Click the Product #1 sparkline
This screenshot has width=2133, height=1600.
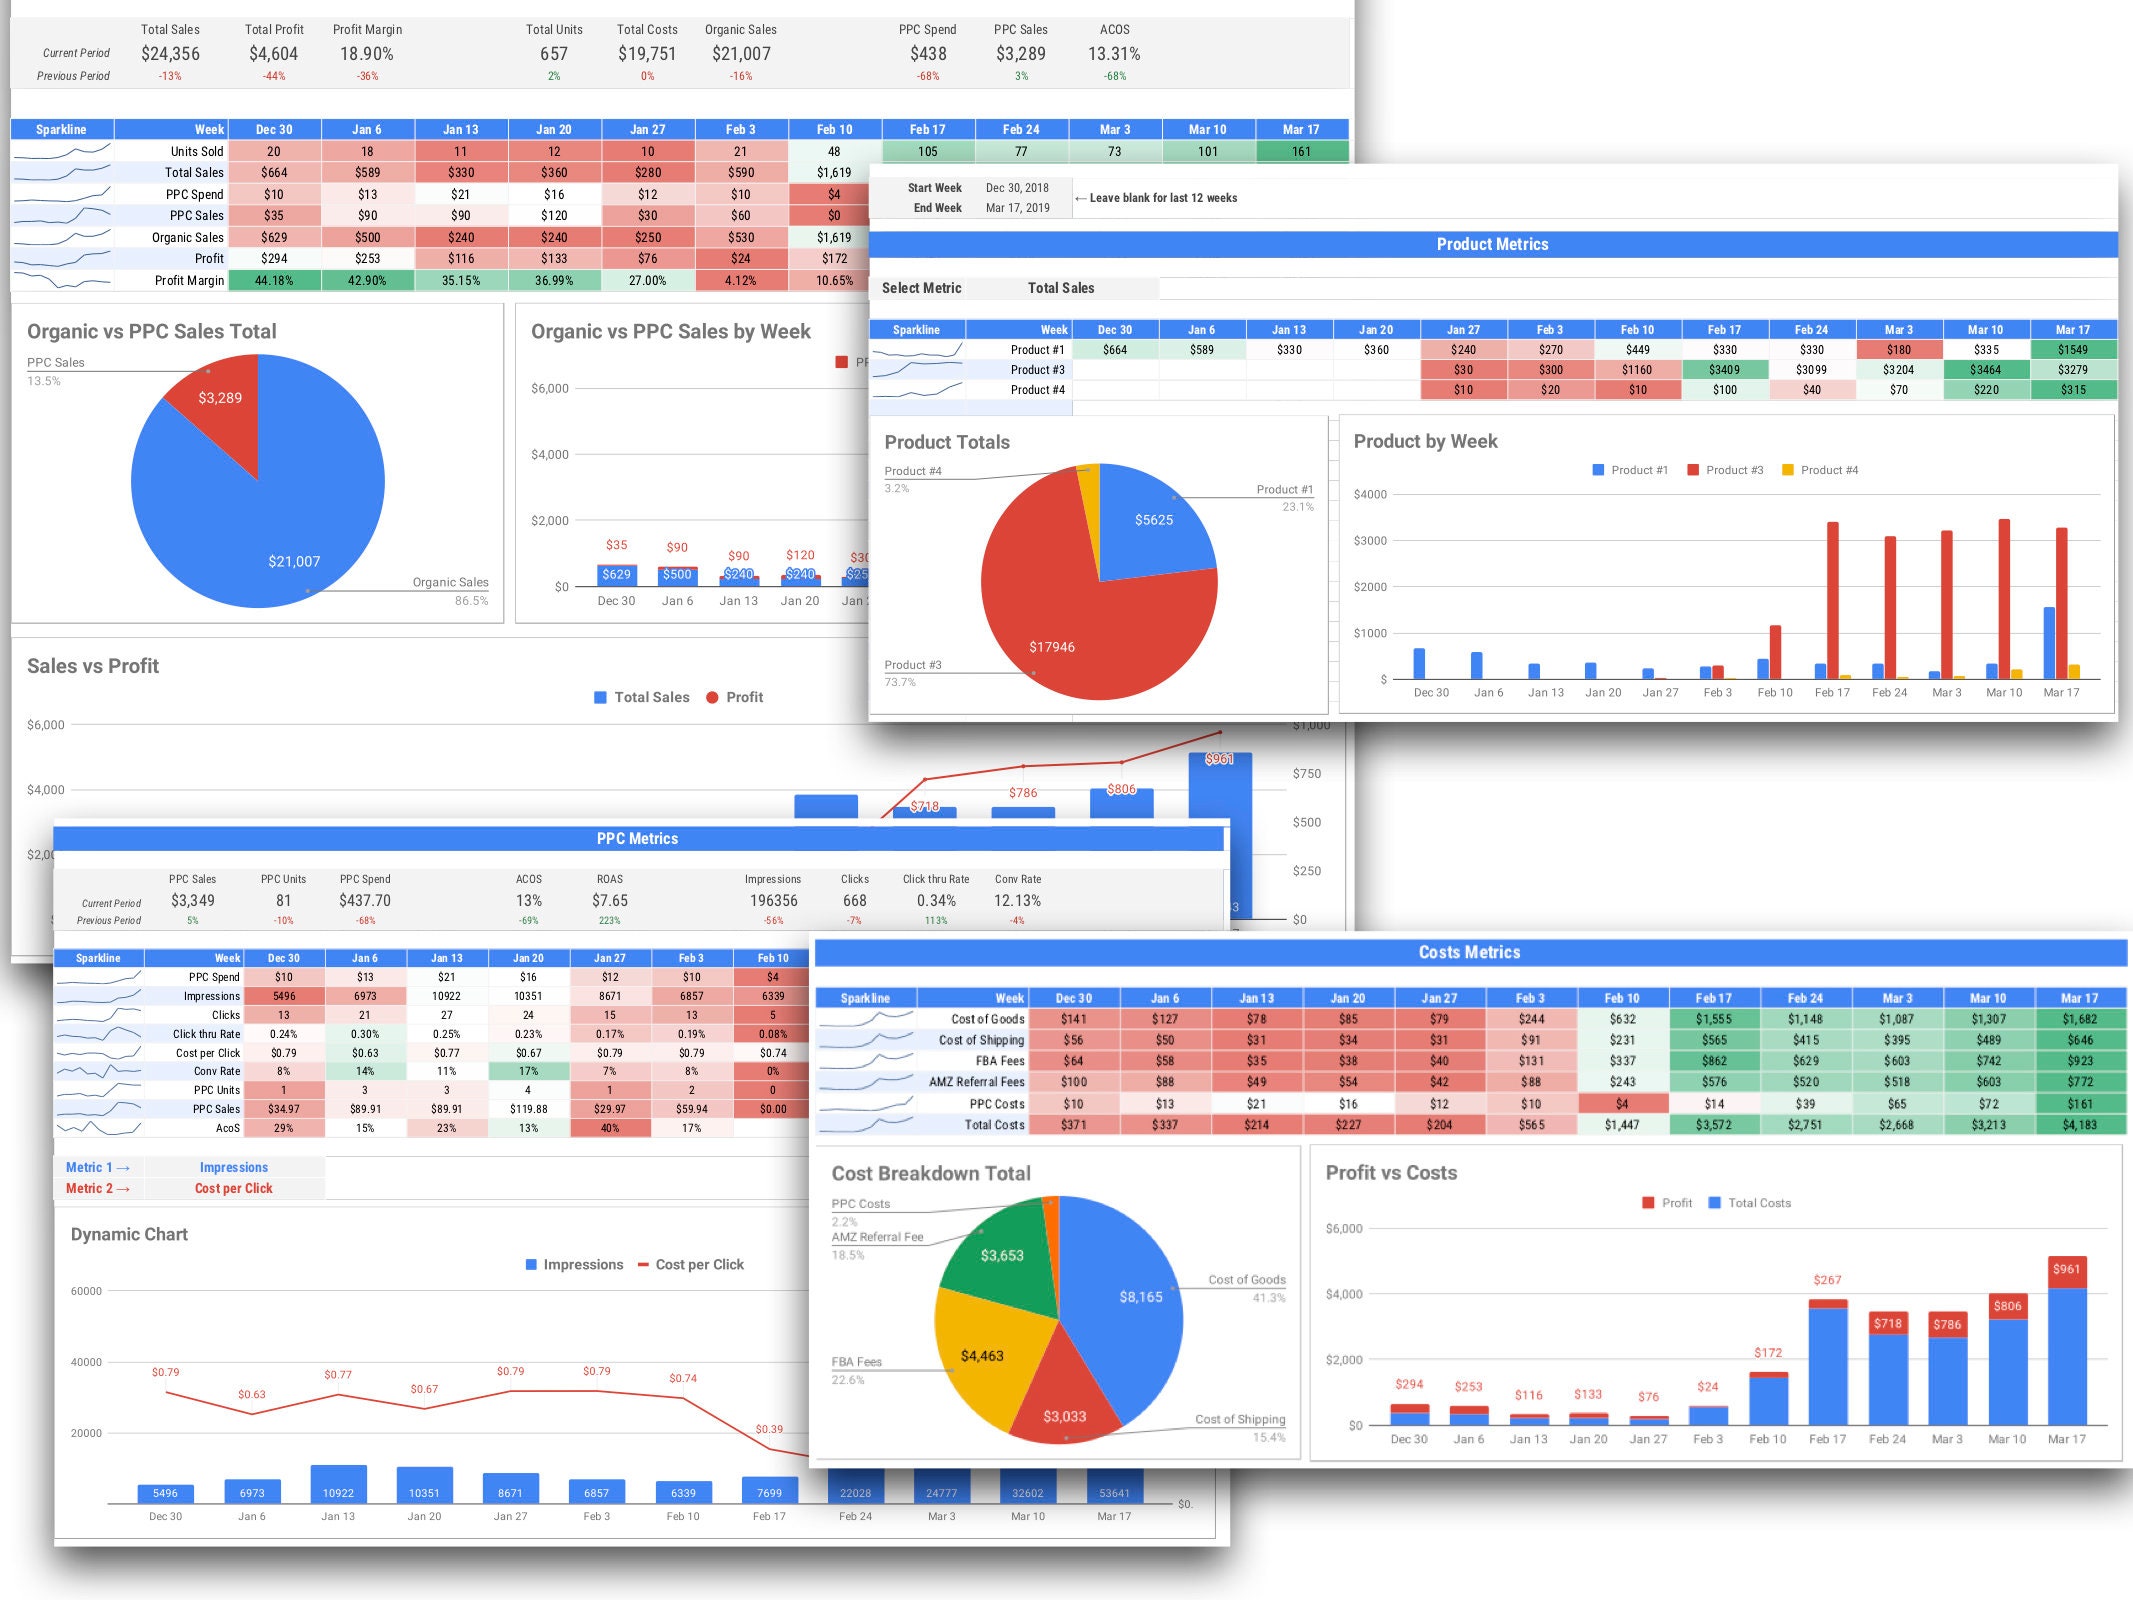click(917, 349)
